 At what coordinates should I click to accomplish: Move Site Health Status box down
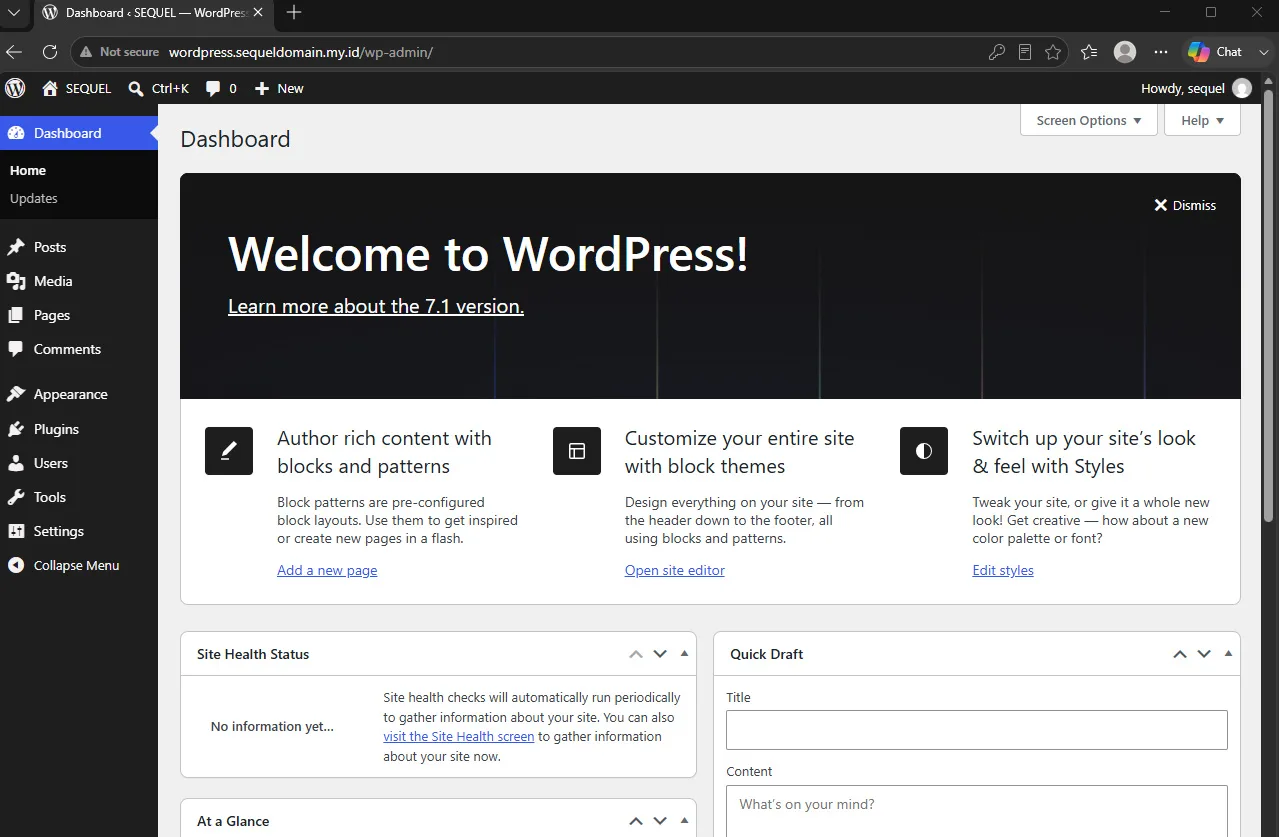coord(660,654)
